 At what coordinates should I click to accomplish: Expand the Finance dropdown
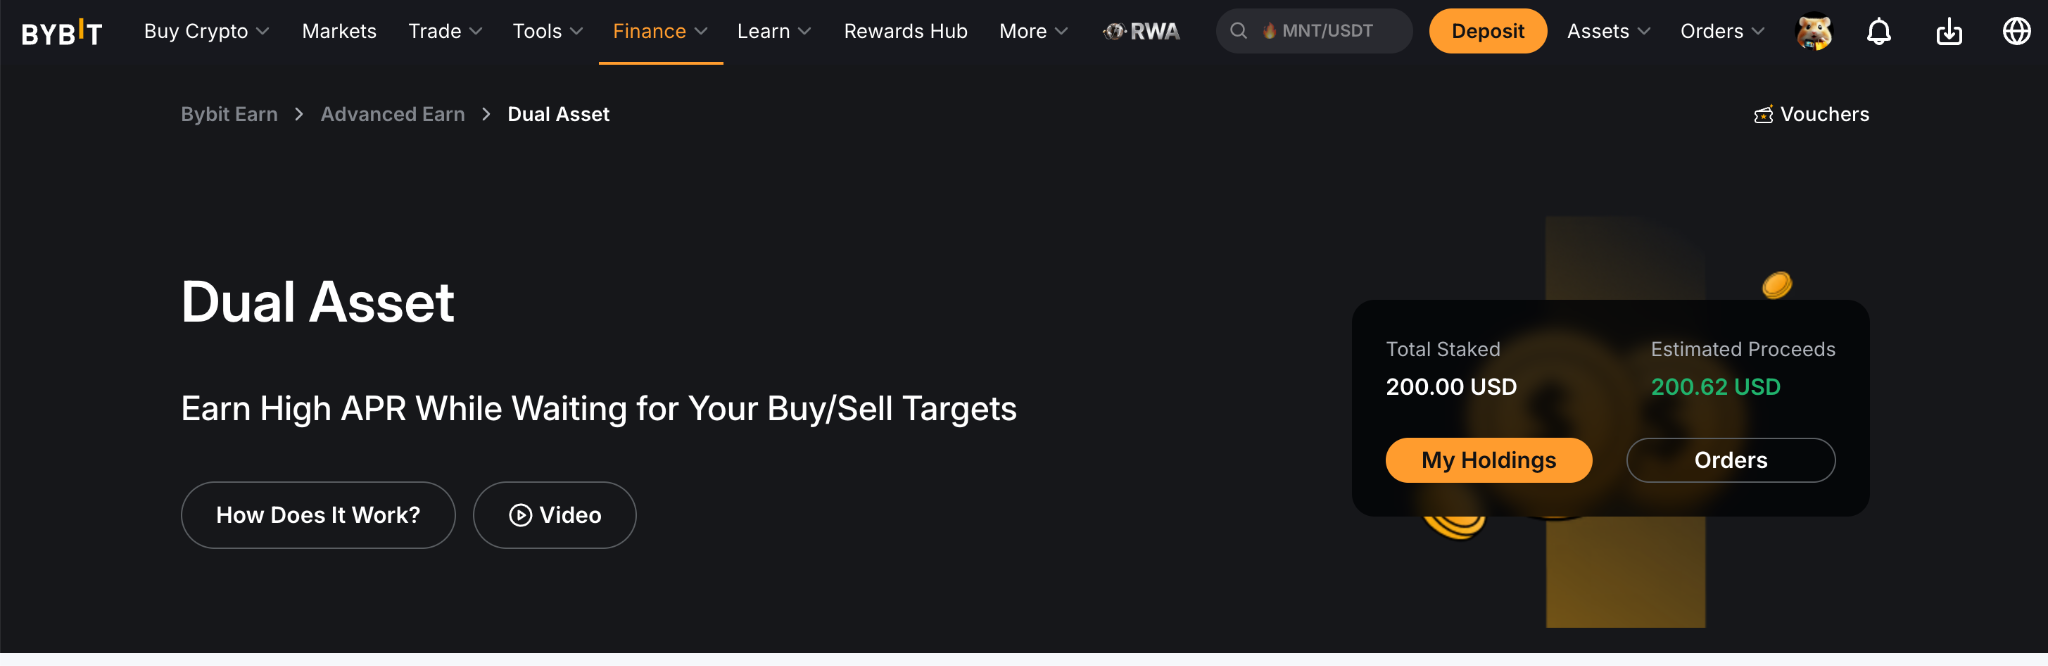660,31
